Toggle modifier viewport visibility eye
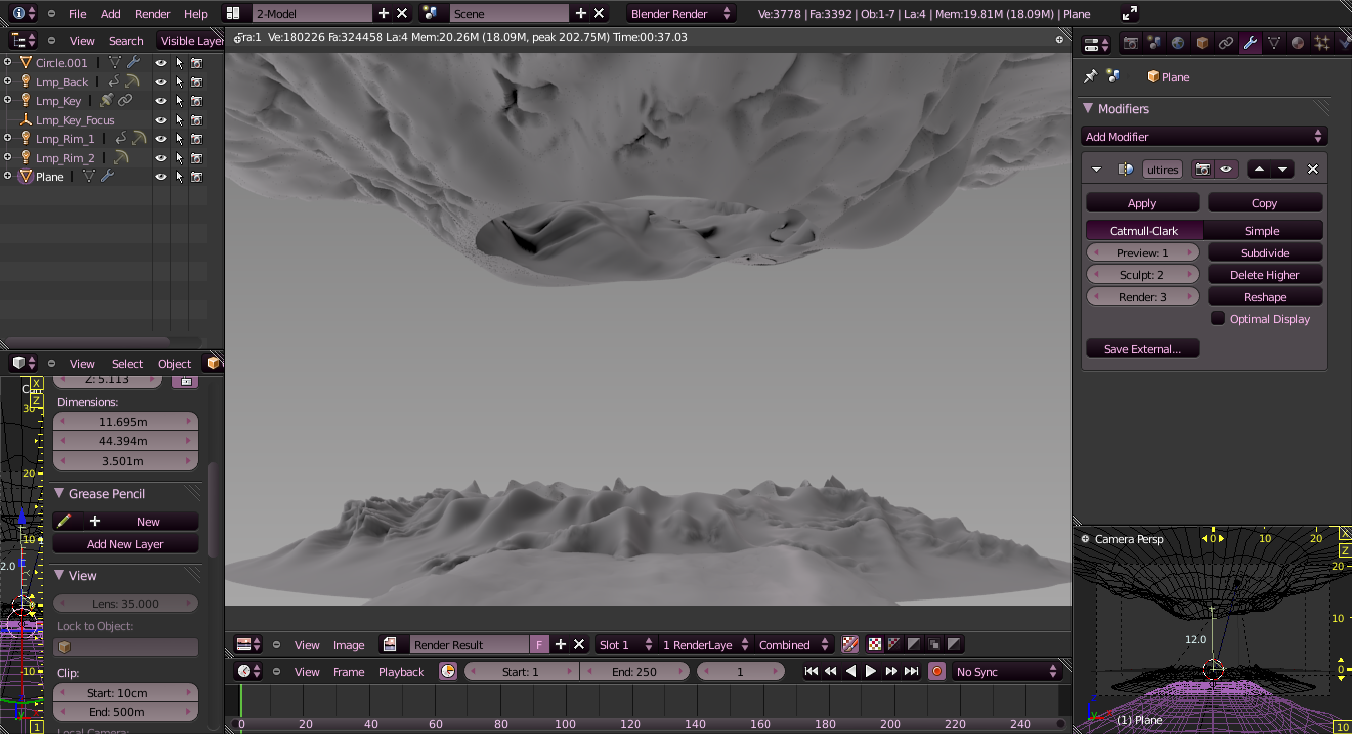Image resolution: width=1352 pixels, height=734 pixels. 1225,169
